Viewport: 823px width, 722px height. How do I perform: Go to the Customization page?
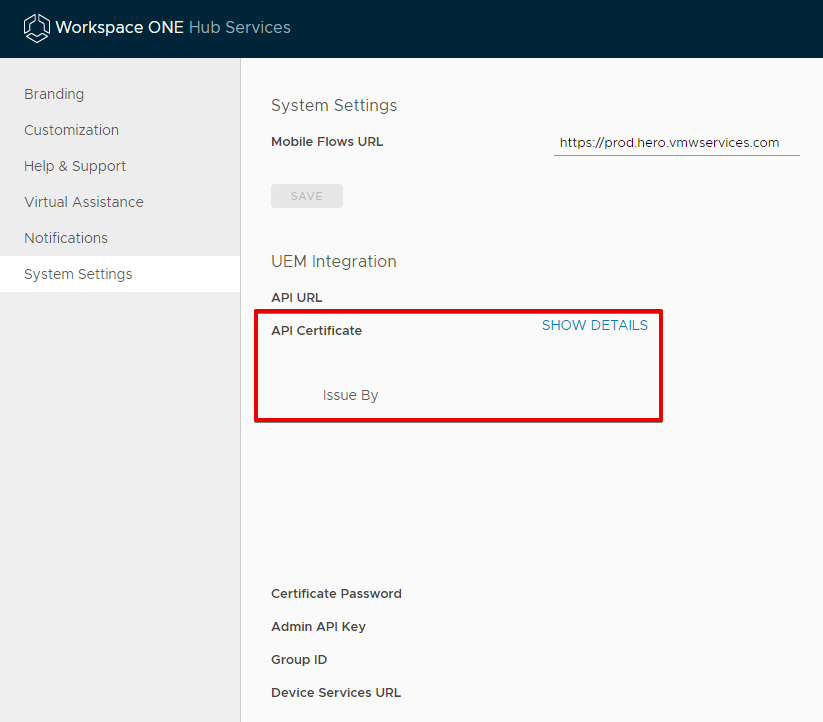(x=71, y=130)
